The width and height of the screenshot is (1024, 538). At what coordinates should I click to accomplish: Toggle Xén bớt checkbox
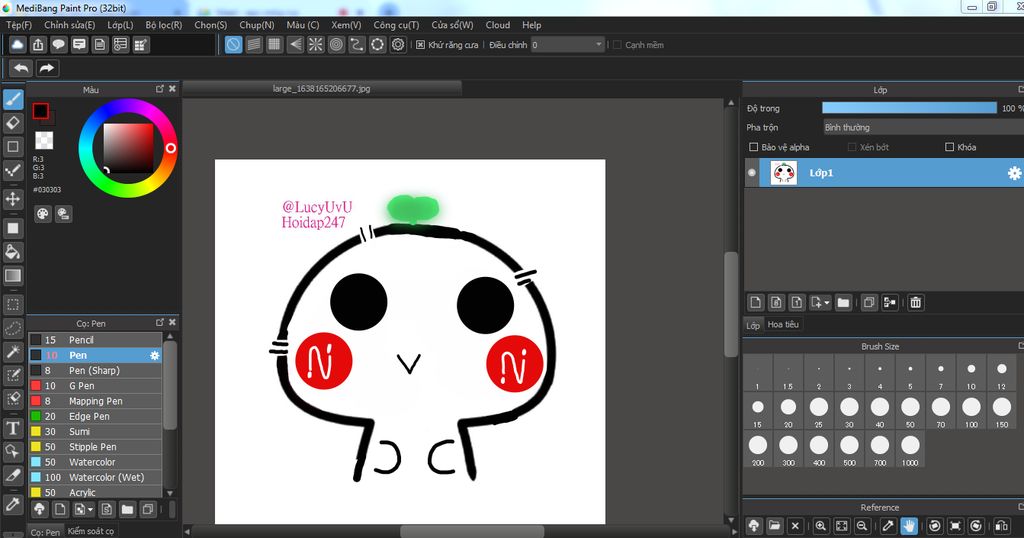click(x=852, y=147)
